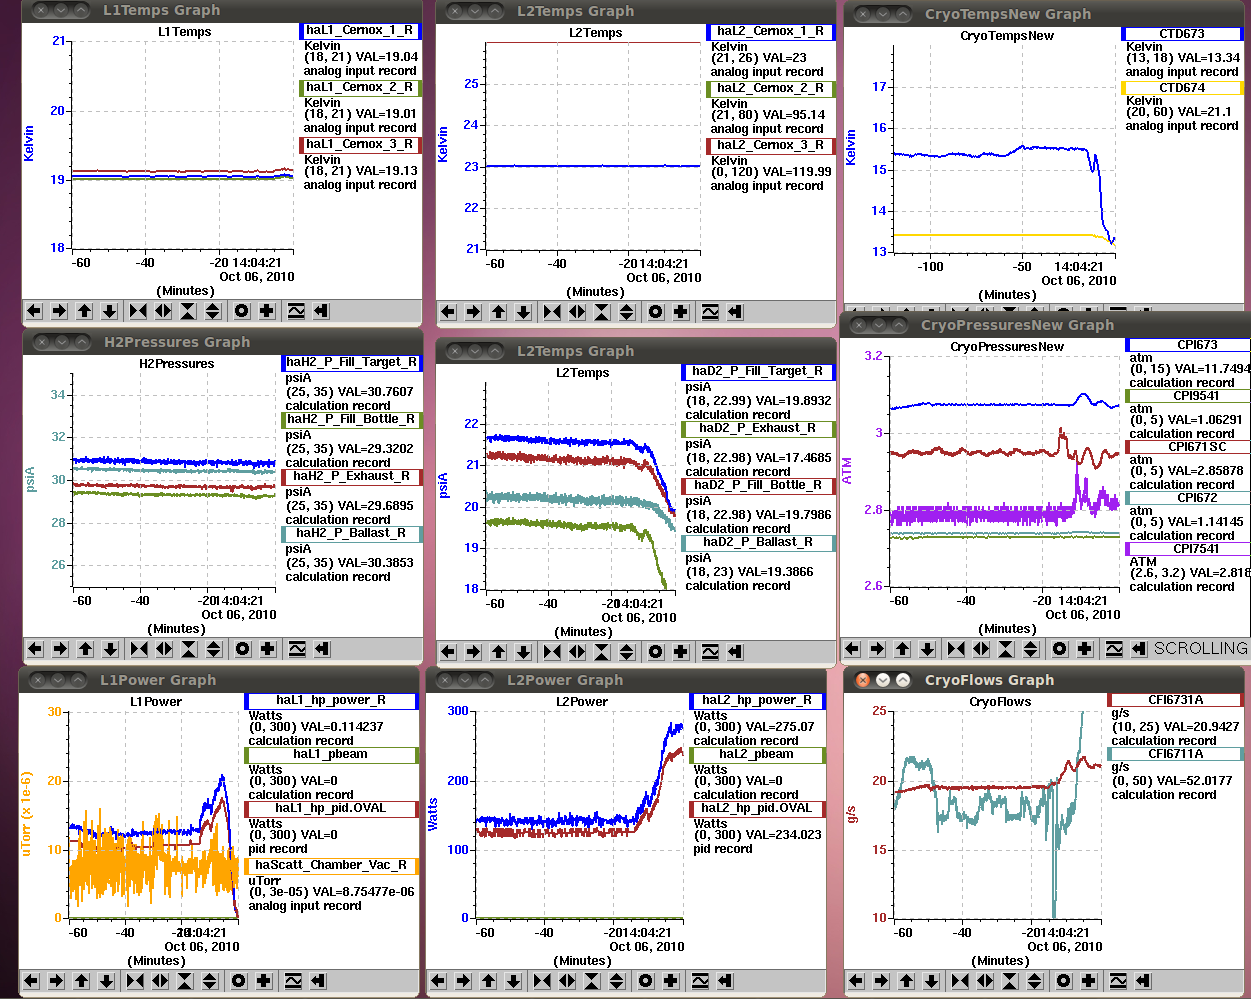Select the haD2_P_Fill_Target_R legend entry
Viewport: 1251px width, 999px height.
(758, 372)
